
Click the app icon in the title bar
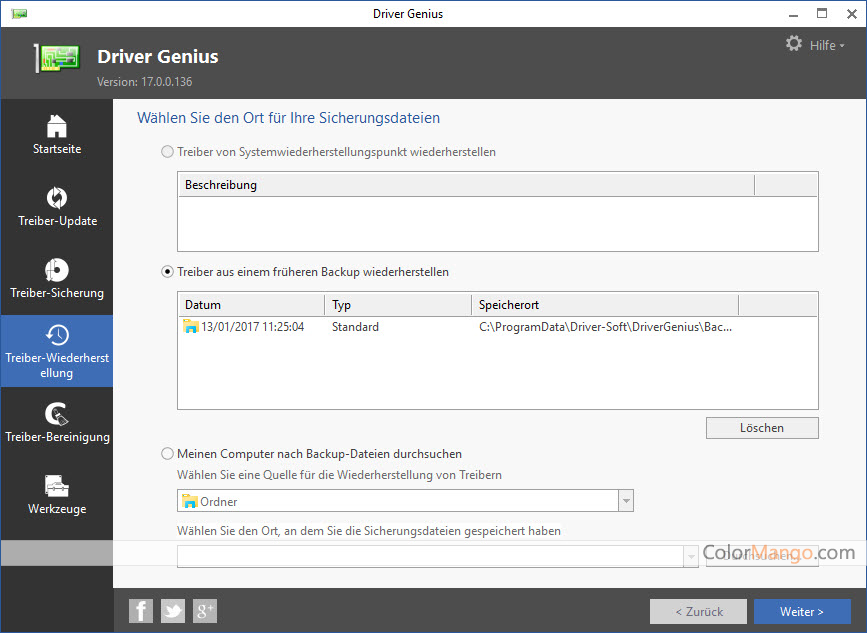point(19,14)
